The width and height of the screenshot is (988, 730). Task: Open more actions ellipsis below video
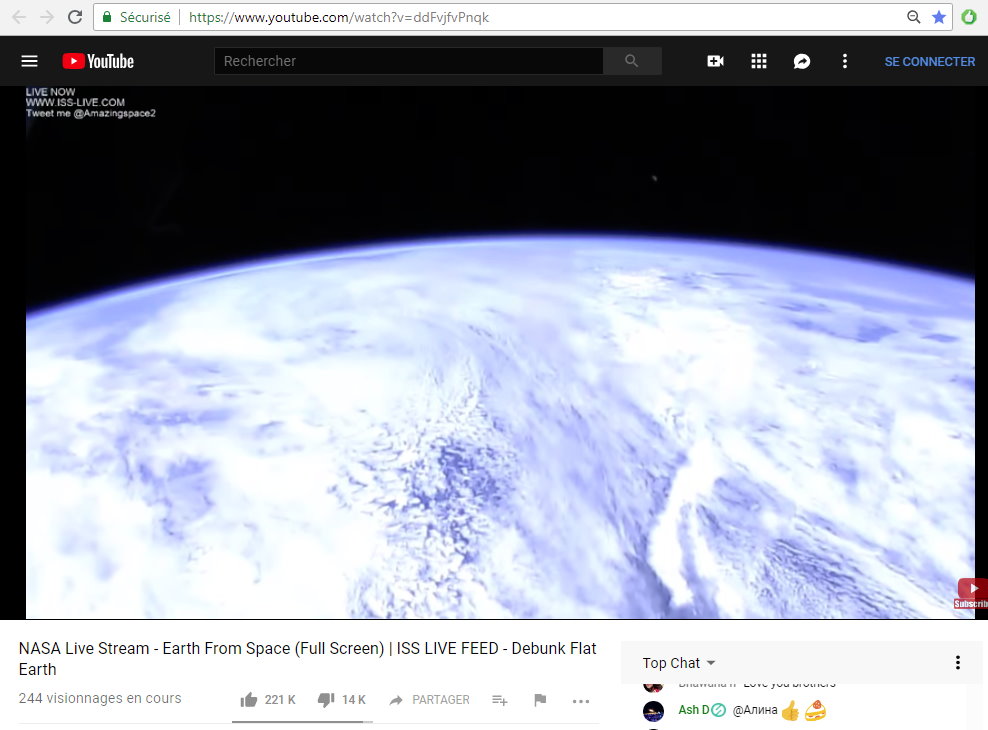581,701
